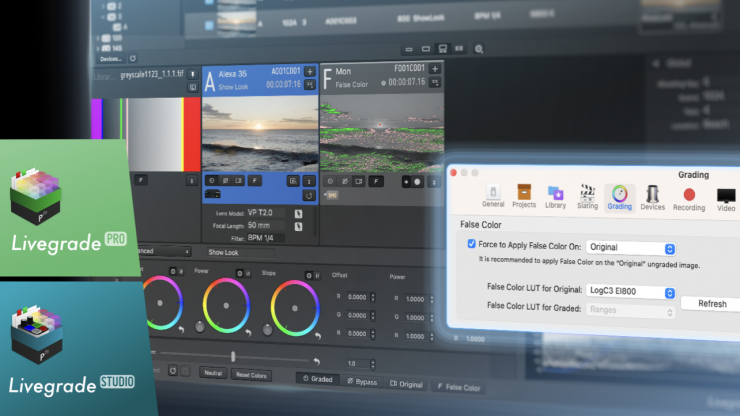This screenshot has width=740, height=416.
Task: Enable False Color view mode
Action: click(x=458, y=384)
